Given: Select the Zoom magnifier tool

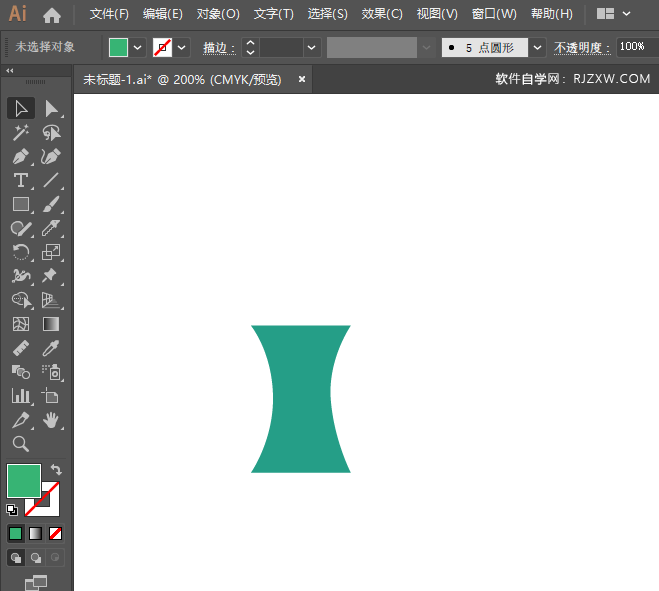Looking at the screenshot, I should point(20,444).
